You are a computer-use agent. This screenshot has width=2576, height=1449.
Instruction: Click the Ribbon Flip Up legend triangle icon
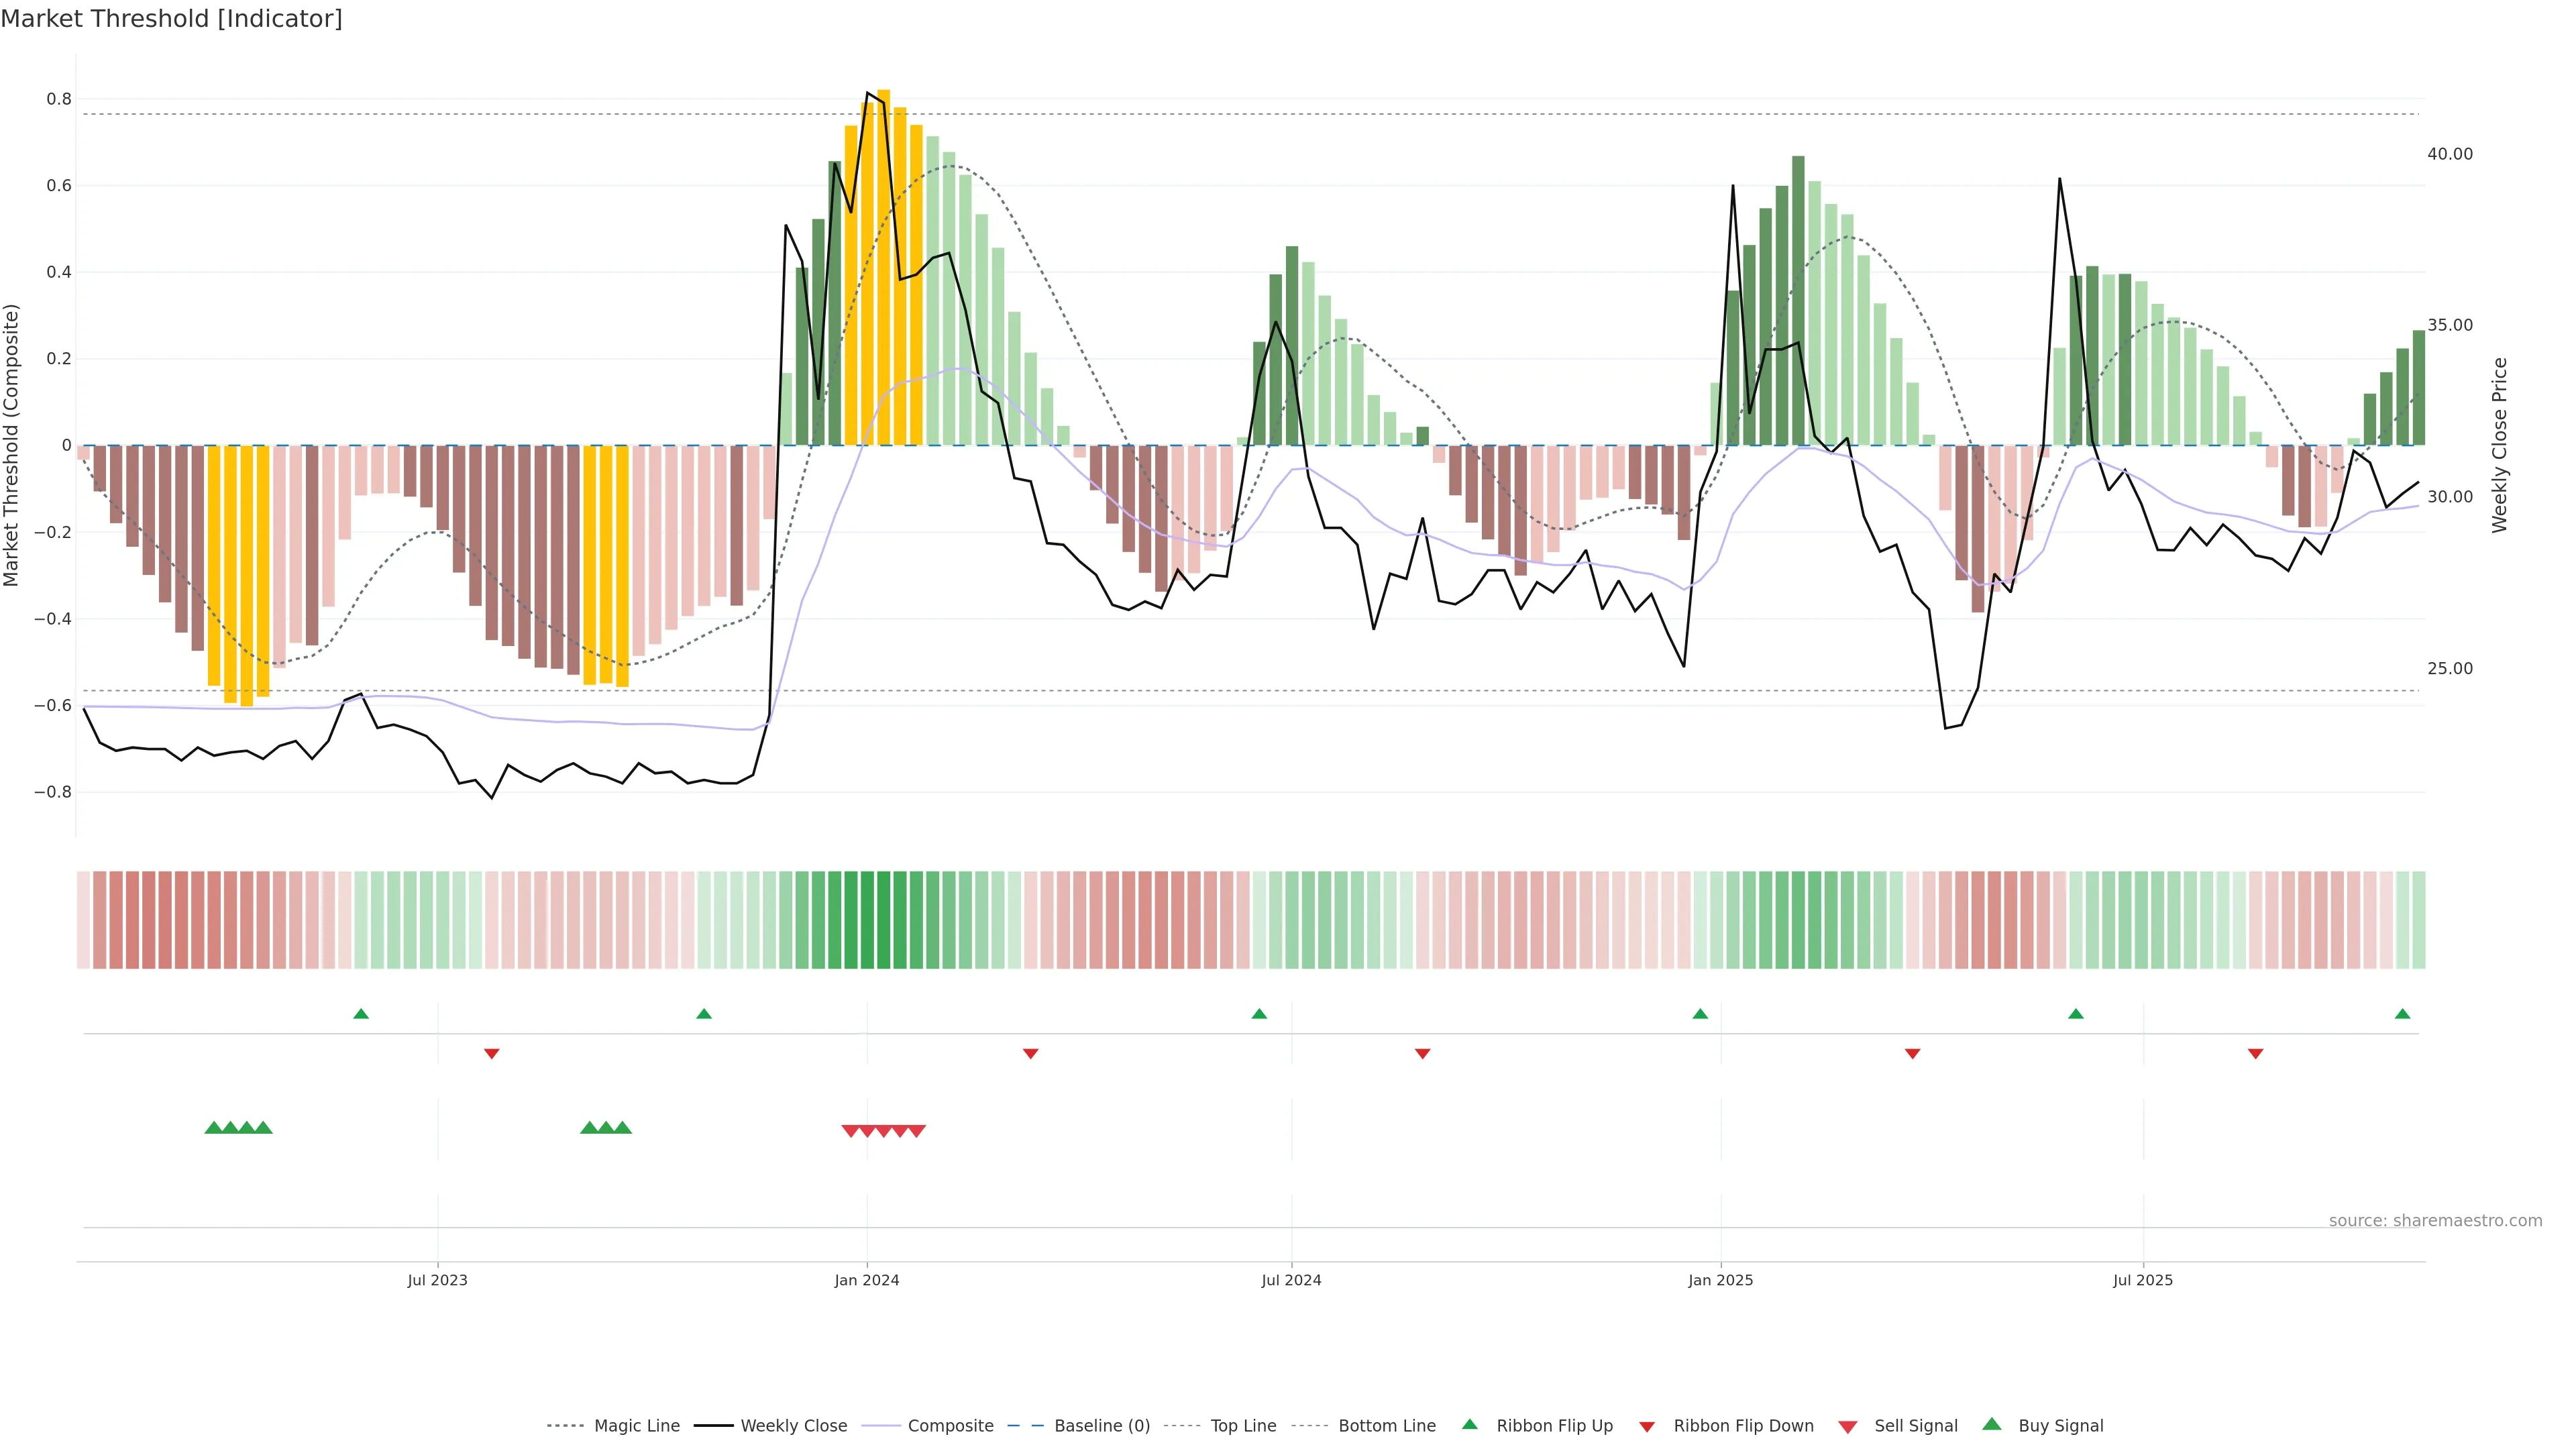coord(1469,1424)
